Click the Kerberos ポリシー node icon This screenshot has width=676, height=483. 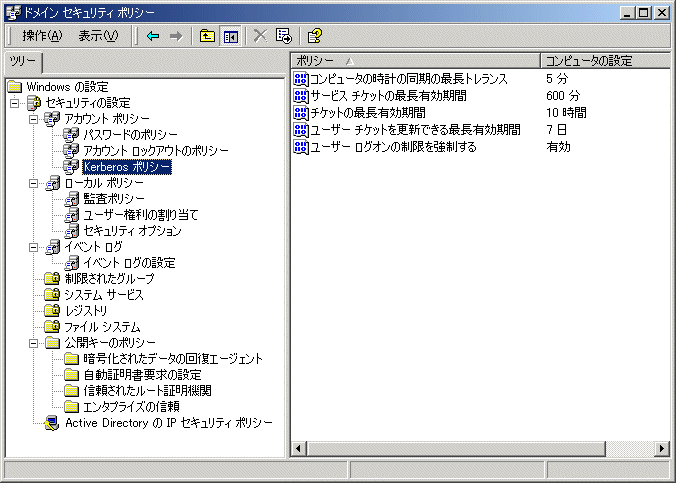(x=71, y=166)
